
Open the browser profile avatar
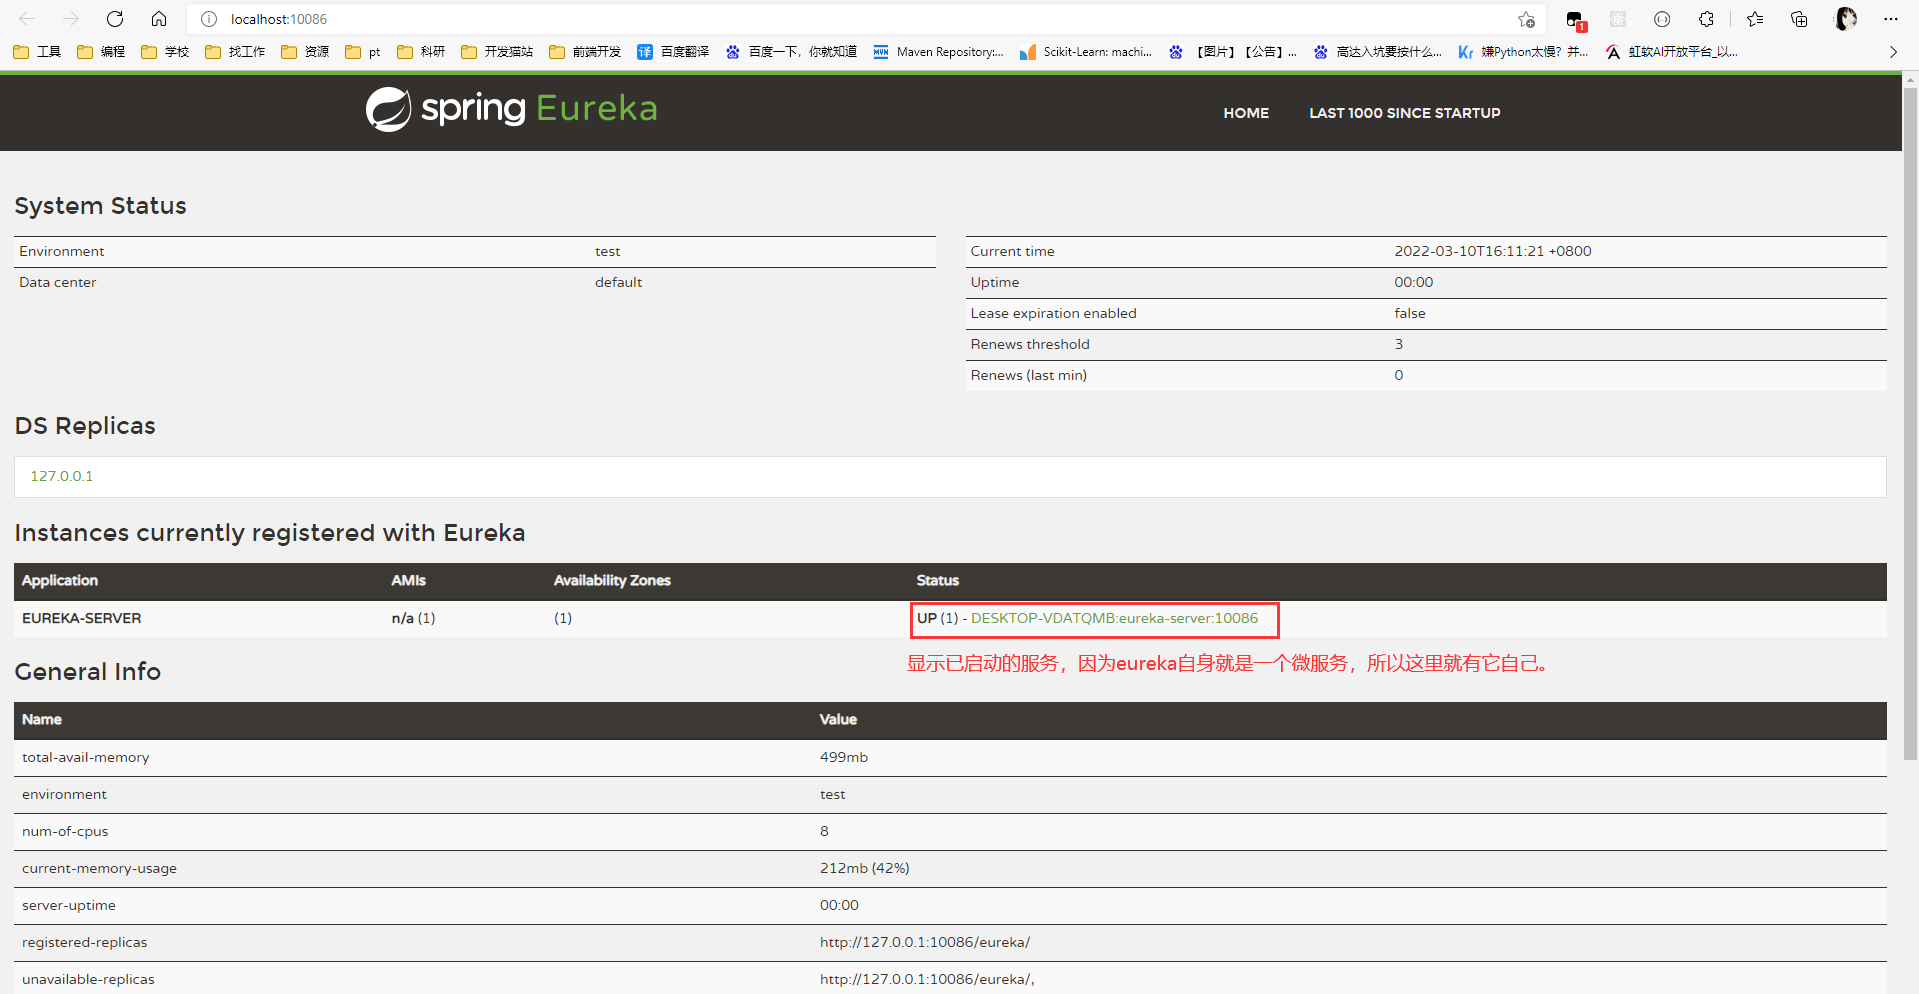coord(1846,19)
